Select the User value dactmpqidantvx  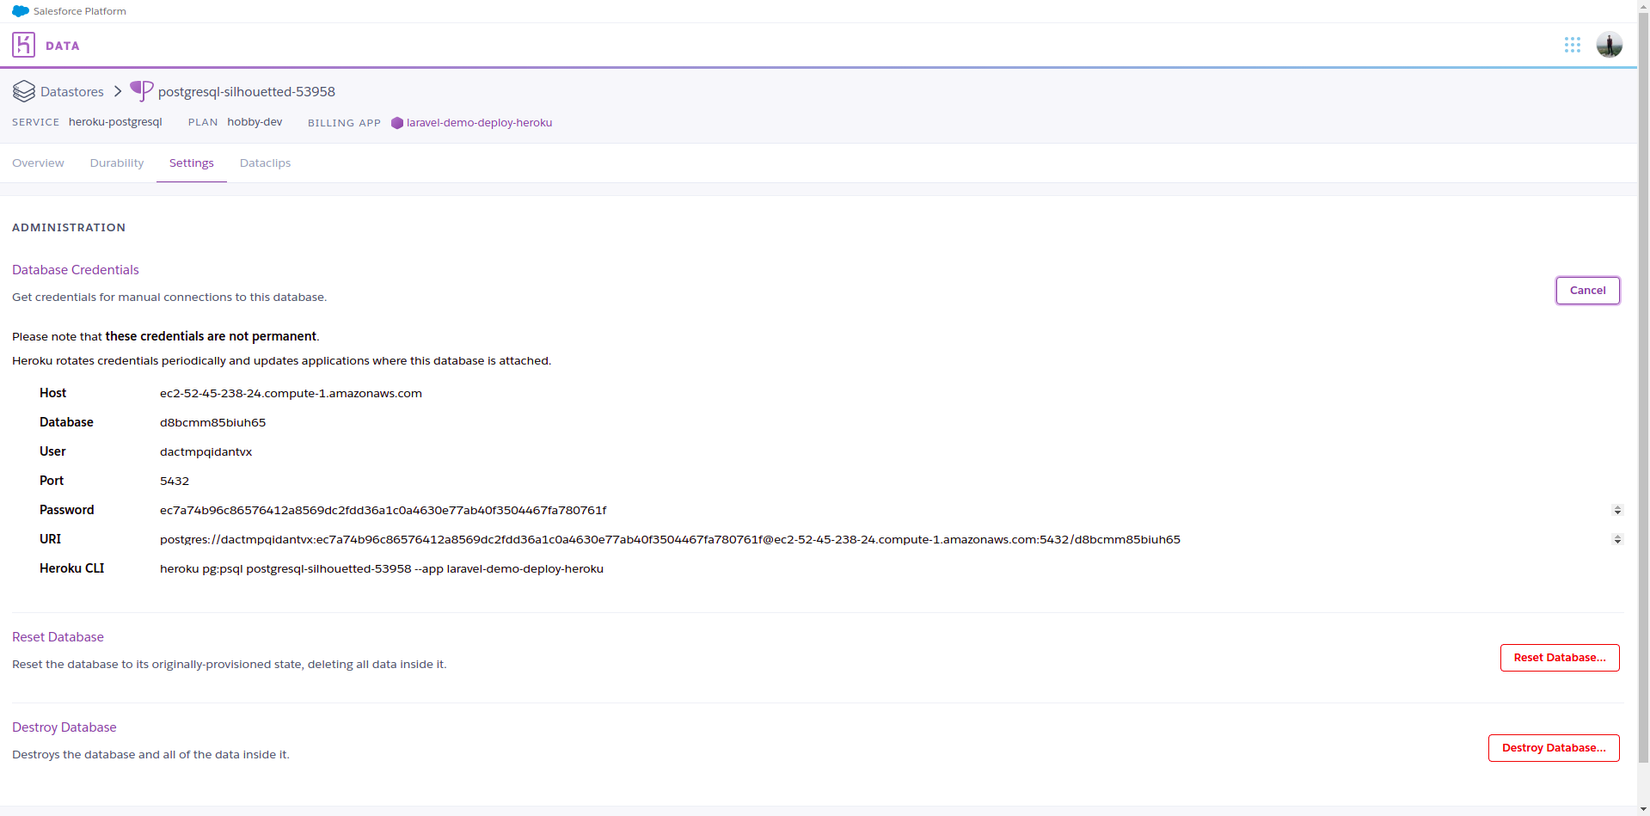pyautogui.click(x=206, y=452)
